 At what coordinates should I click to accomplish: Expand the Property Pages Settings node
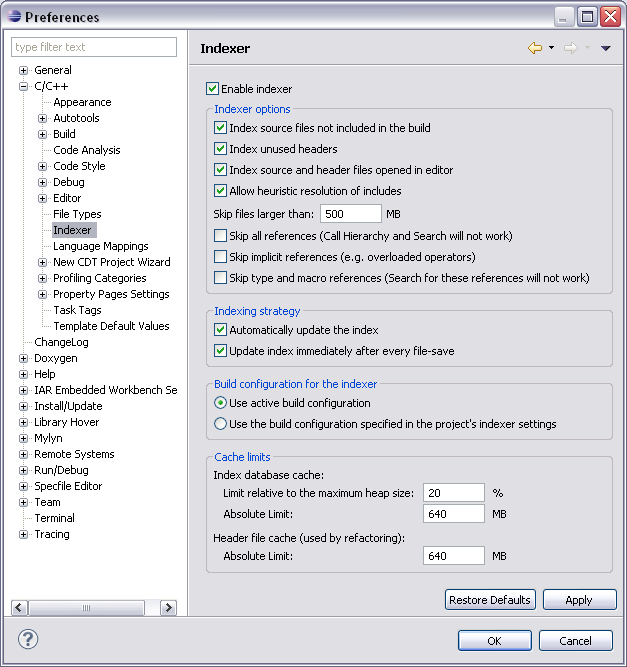(x=42, y=294)
